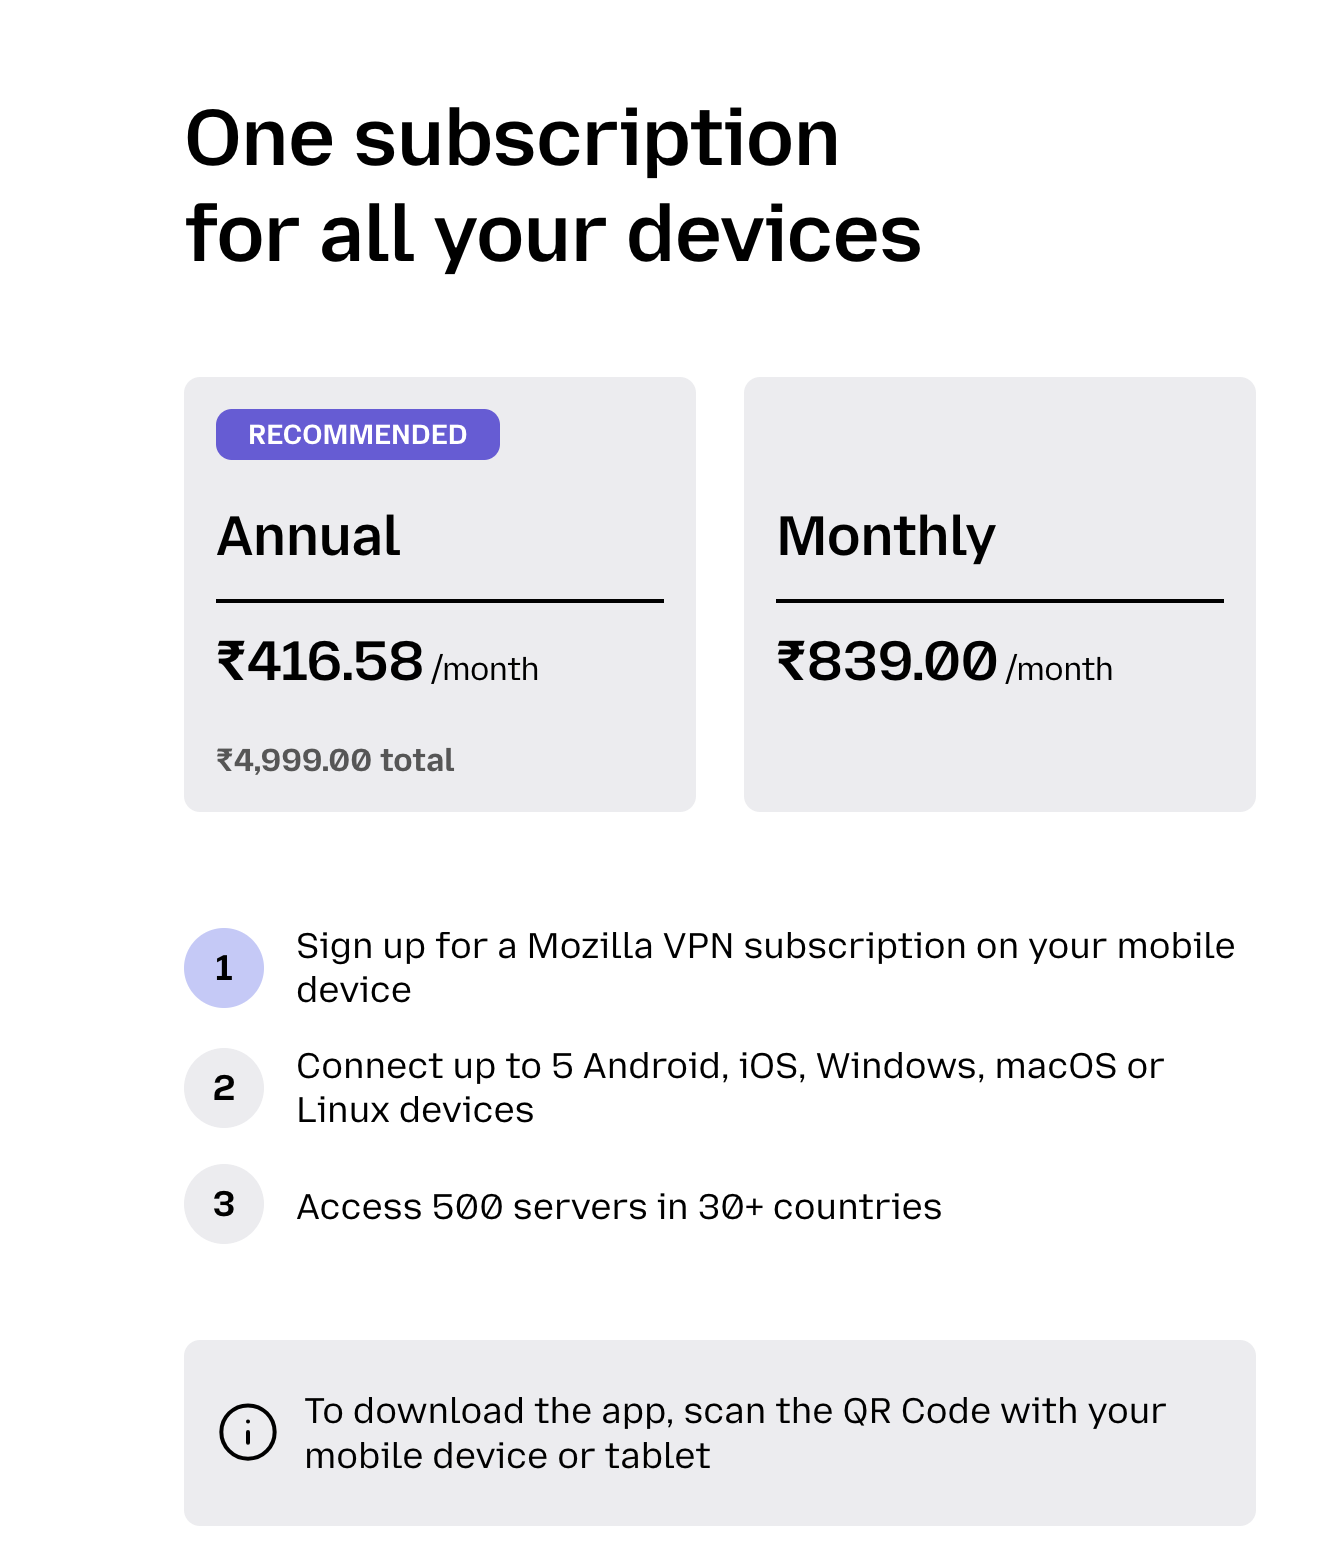
Task: Click the divider line under Monthly
Action: (1000, 601)
